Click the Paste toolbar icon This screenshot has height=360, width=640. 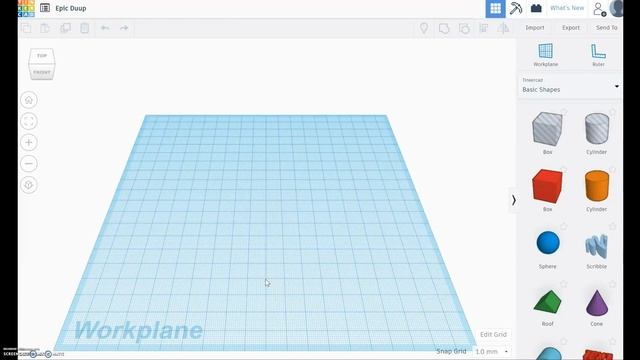pos(45,28)
